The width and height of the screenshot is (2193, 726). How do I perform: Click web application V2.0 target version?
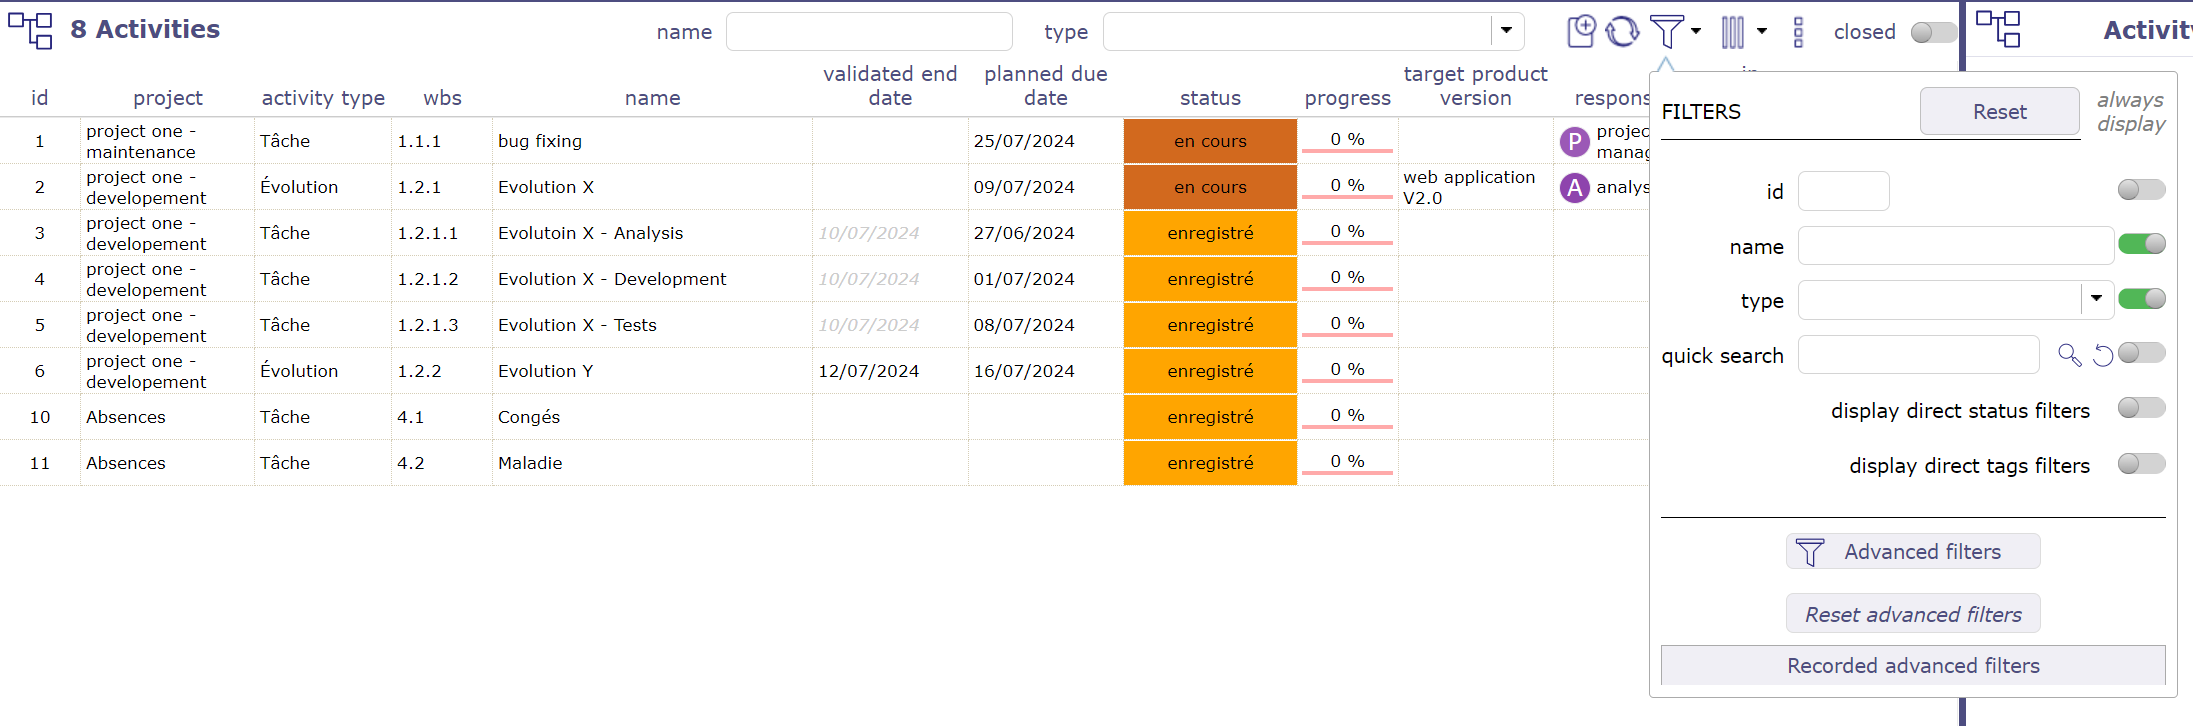(1468, 187)
